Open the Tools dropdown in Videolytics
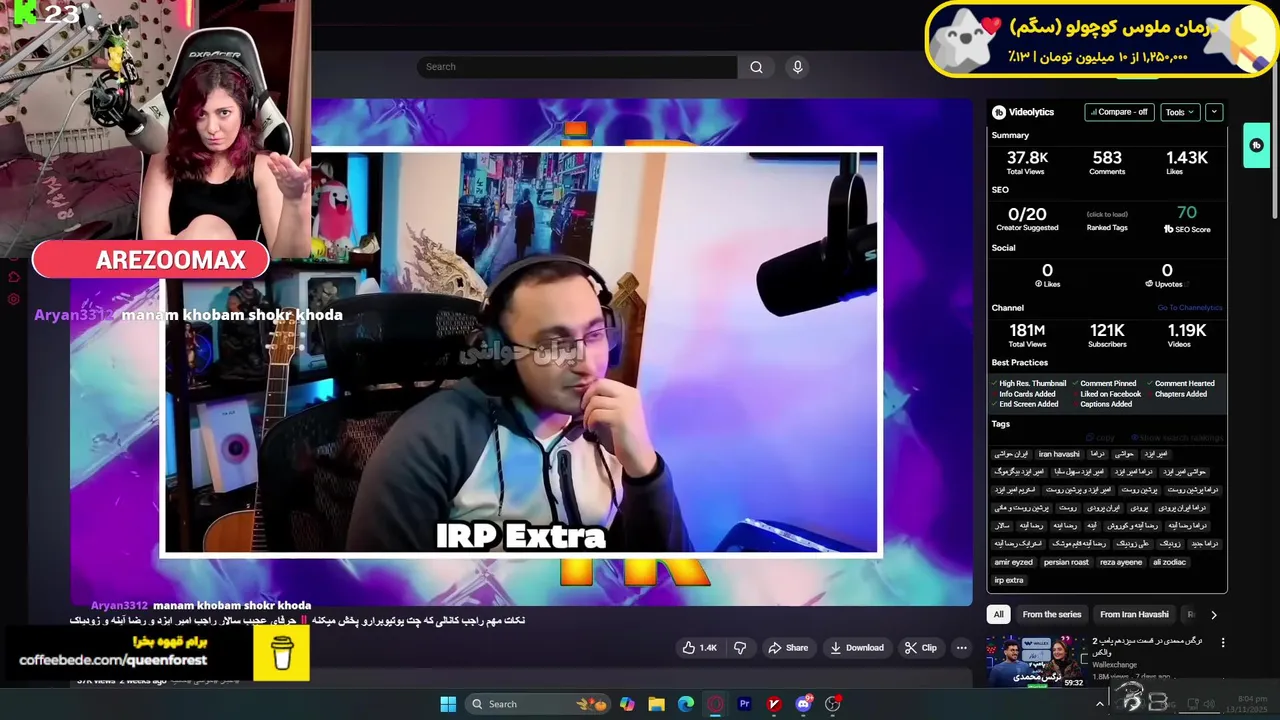 (x=1180, y=112)
